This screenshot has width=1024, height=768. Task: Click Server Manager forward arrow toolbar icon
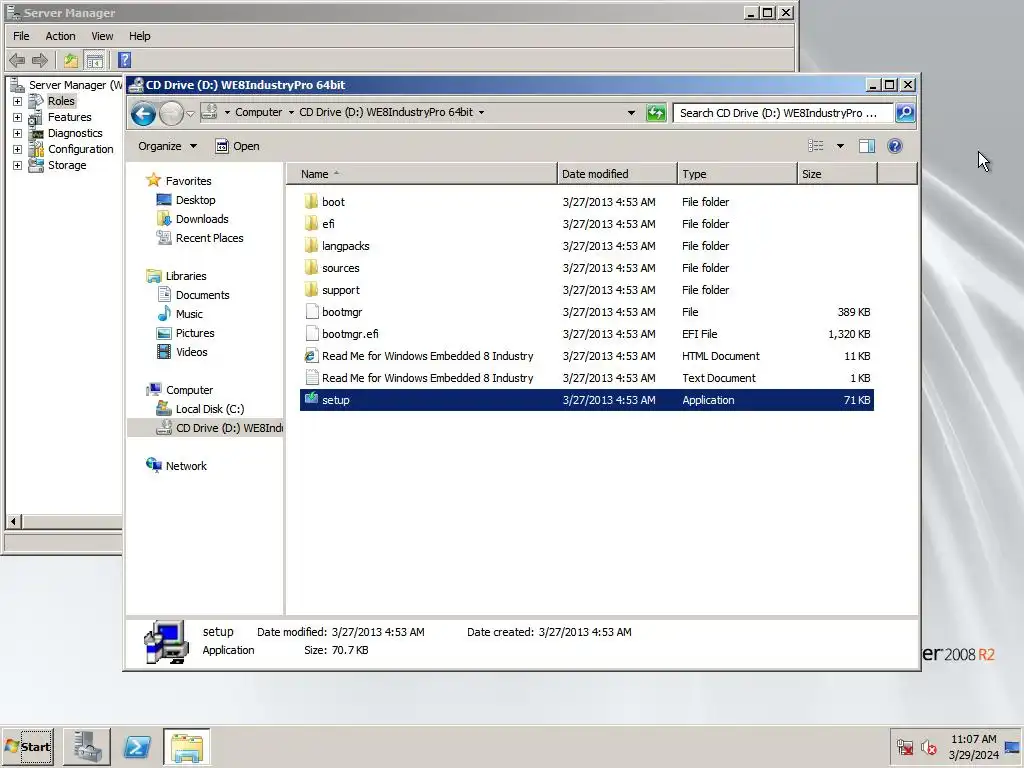click(40, 61)
